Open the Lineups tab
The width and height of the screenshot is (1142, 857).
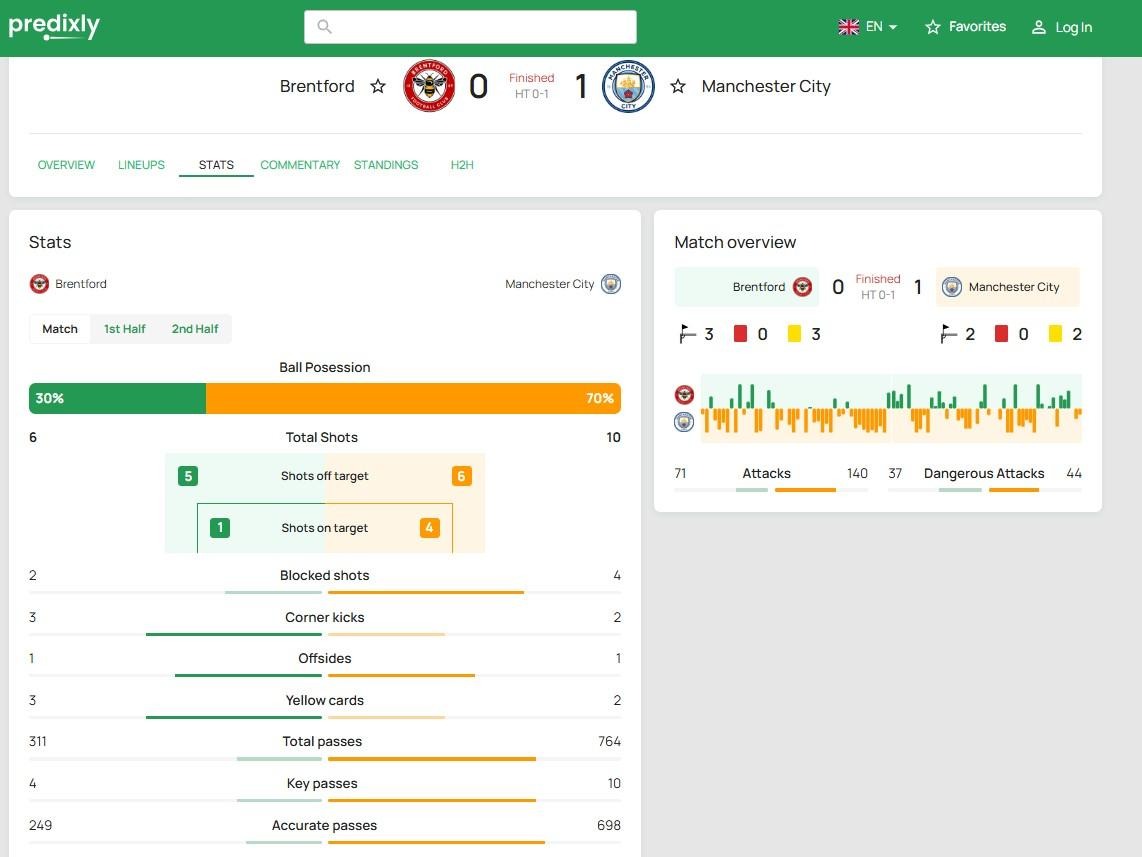point(141,165)
